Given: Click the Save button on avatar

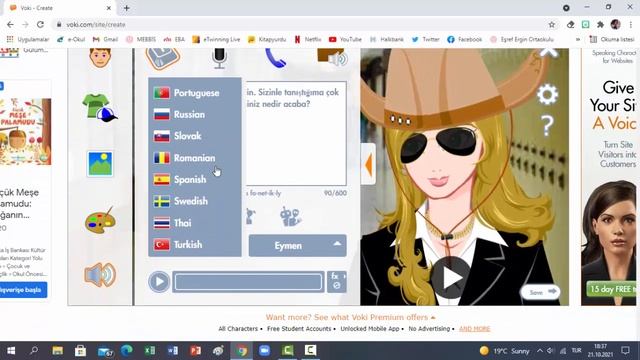Looking at the screenshot, I should point(541,292).
